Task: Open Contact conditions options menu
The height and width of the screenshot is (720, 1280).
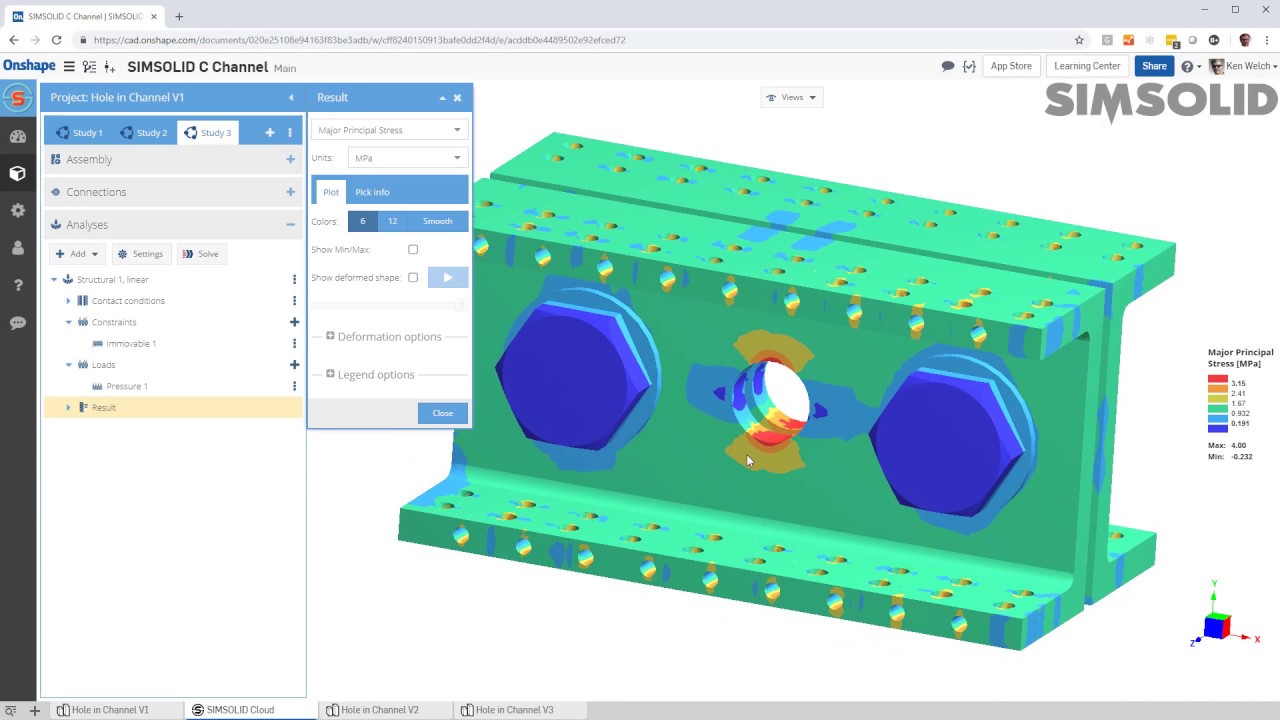Action: pyautogui.click(x=294, y=301)
